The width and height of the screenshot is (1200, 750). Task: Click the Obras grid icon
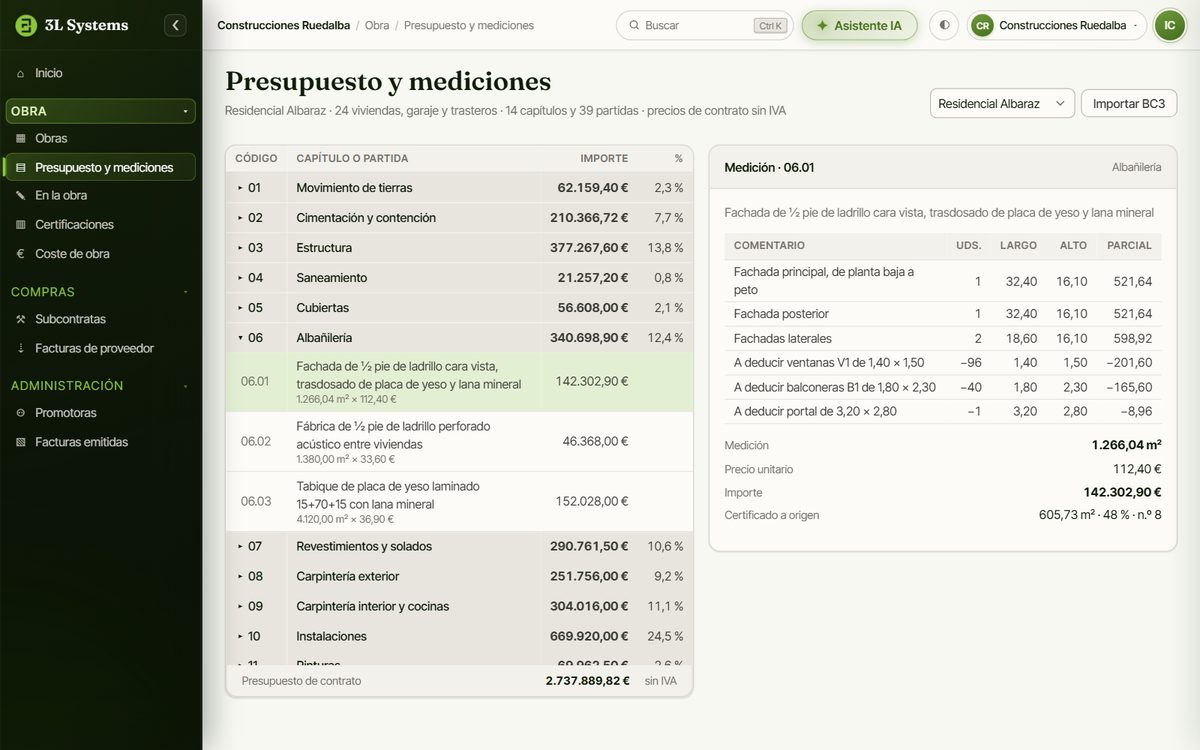(x=21, y=138)
